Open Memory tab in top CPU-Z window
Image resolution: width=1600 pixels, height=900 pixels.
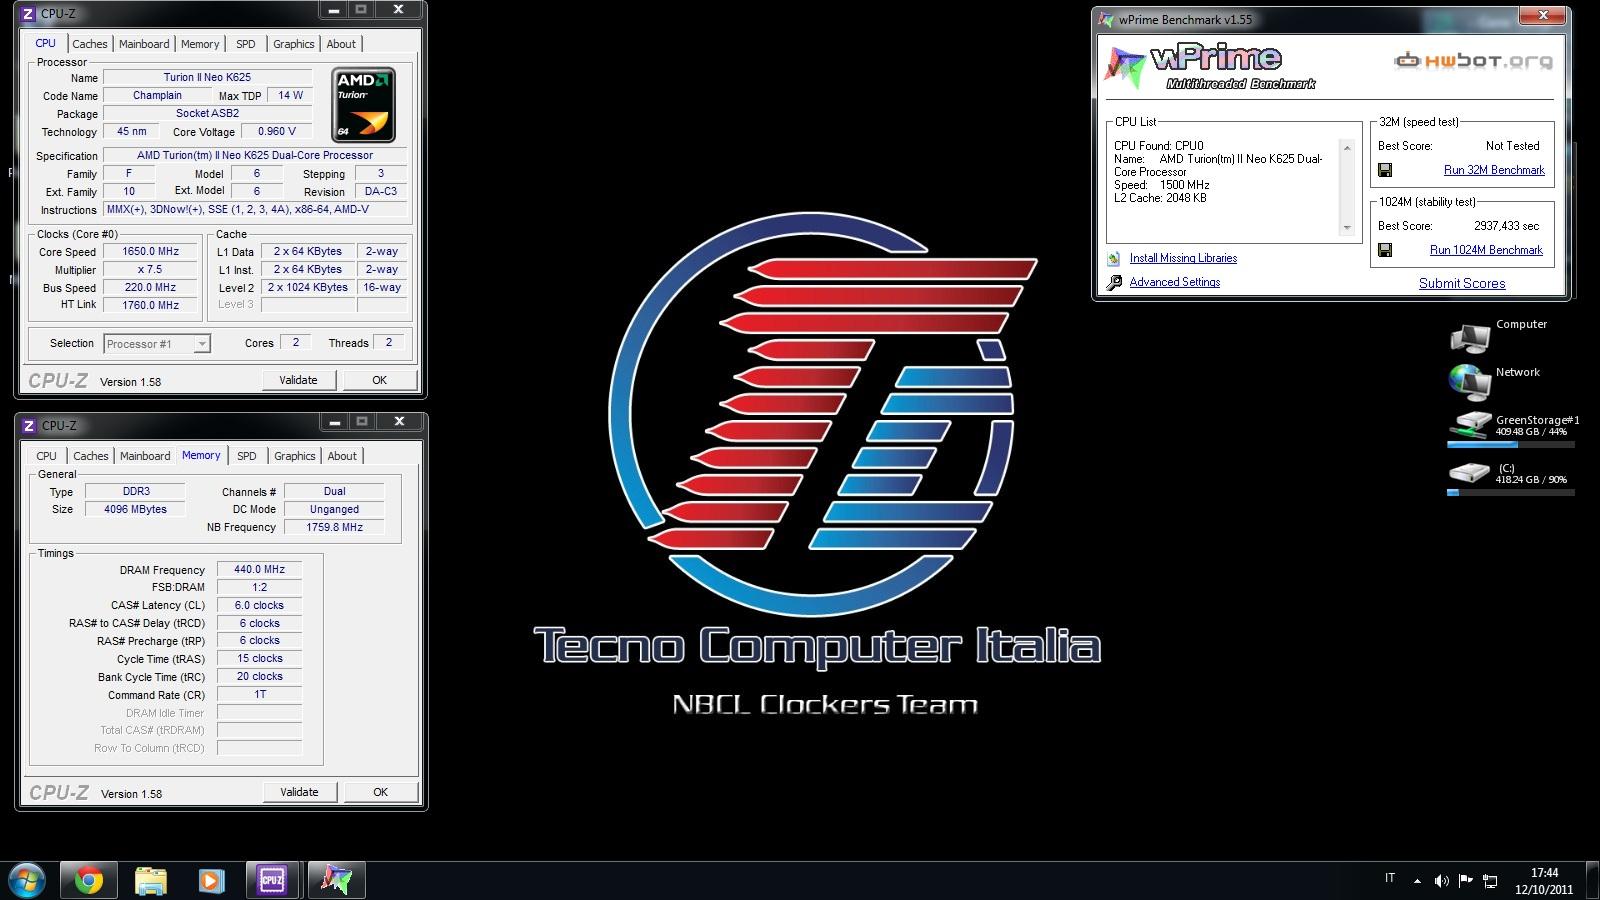(x=200, y=44)
